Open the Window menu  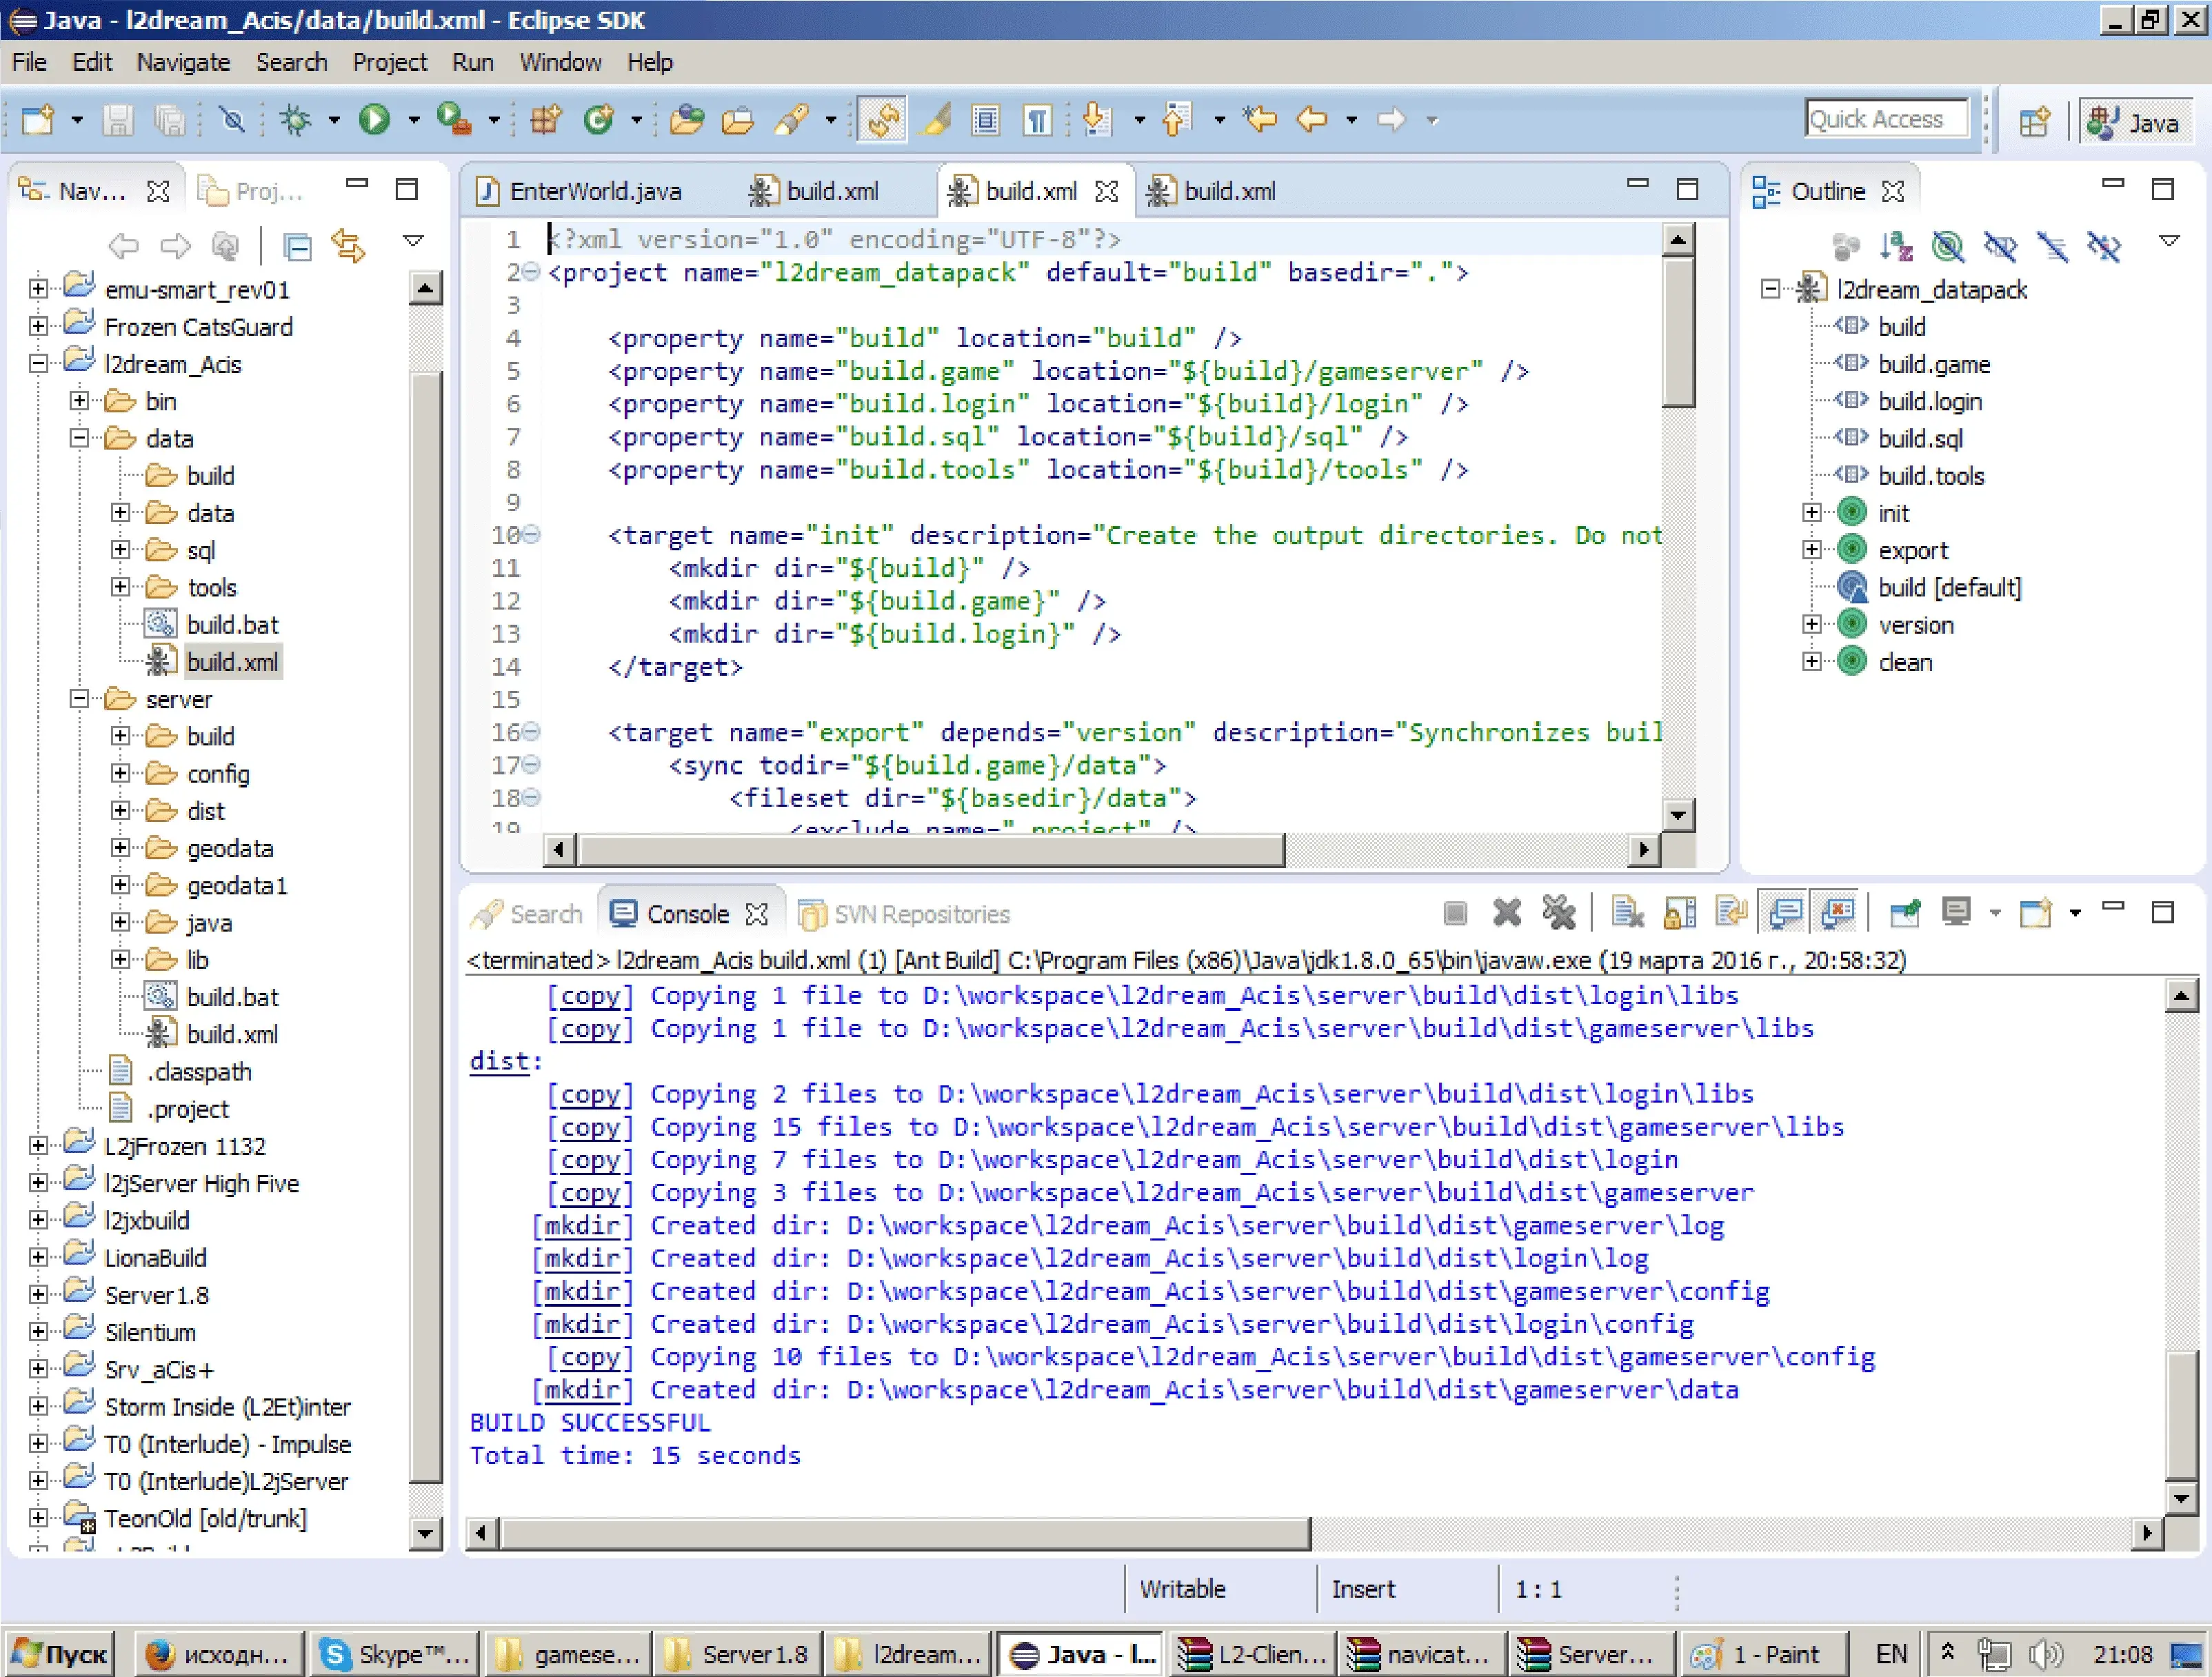click(560, 62)
